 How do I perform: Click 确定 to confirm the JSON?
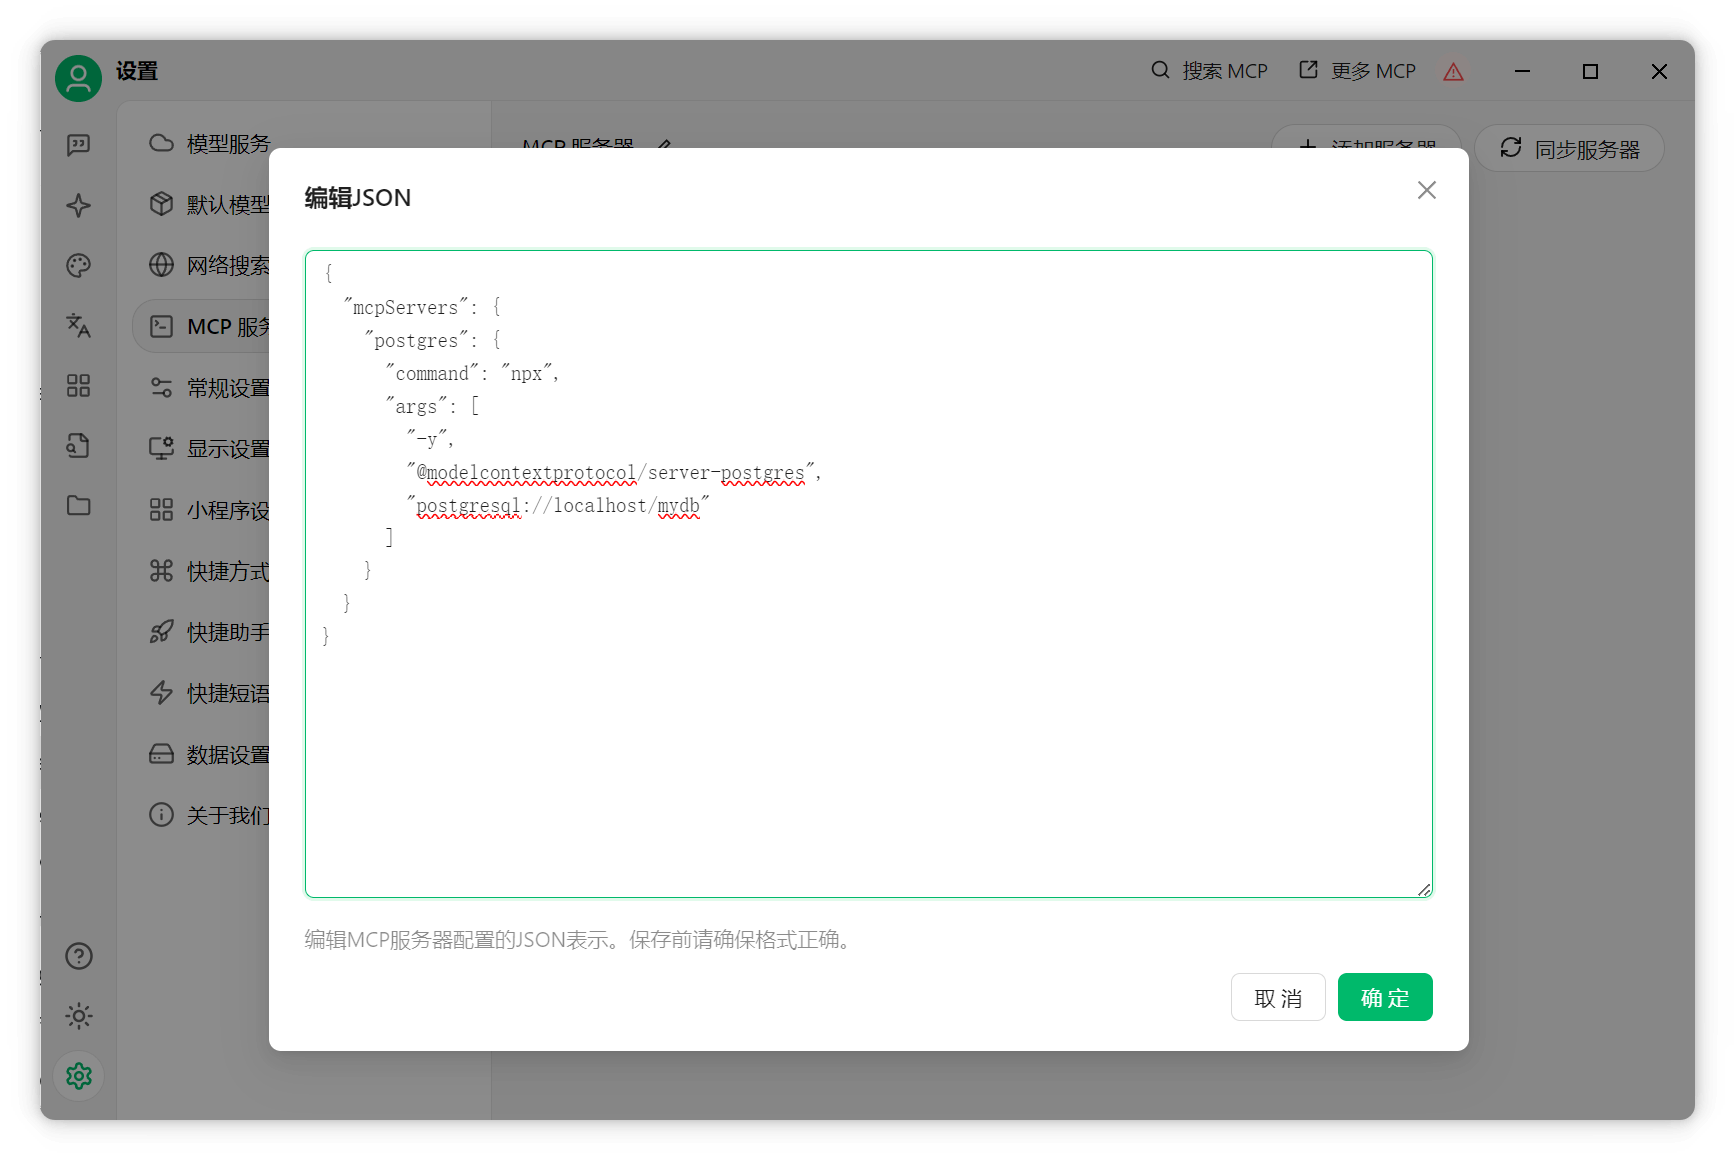pyautogui.click(x=1384, y=997)
